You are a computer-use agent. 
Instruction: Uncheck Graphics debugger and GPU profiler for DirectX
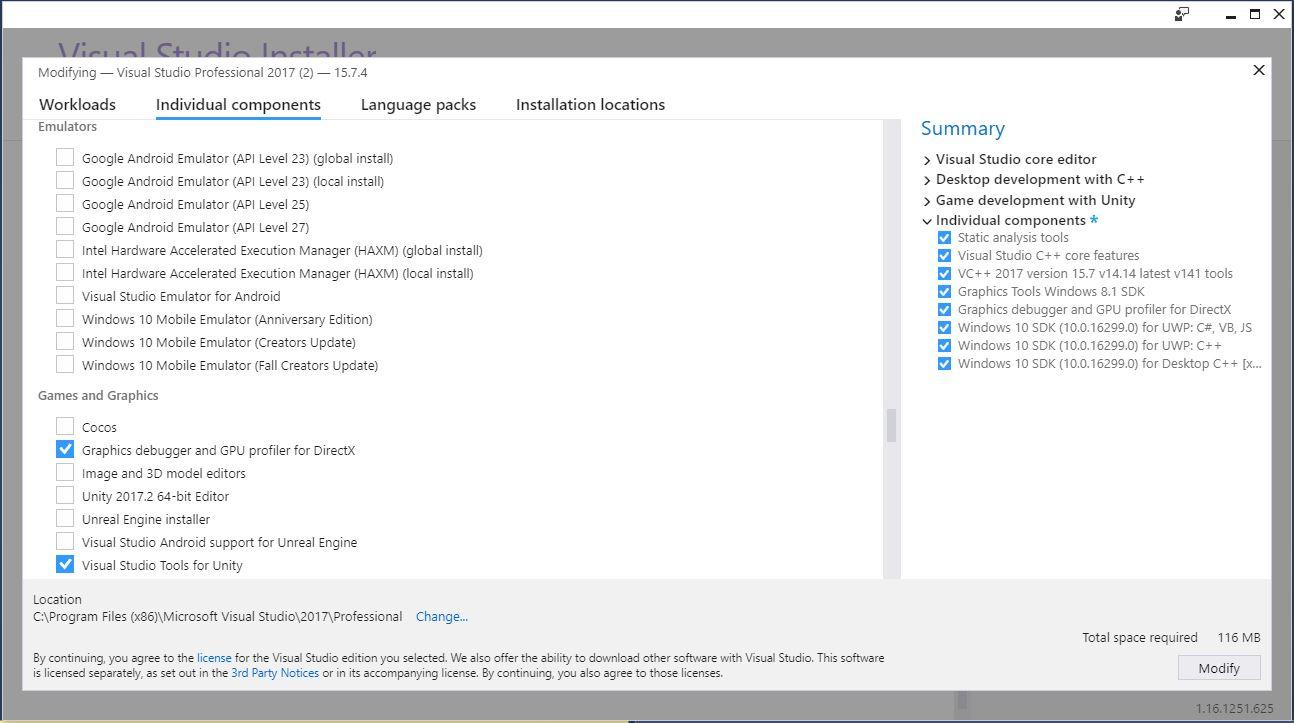[65, 449]
